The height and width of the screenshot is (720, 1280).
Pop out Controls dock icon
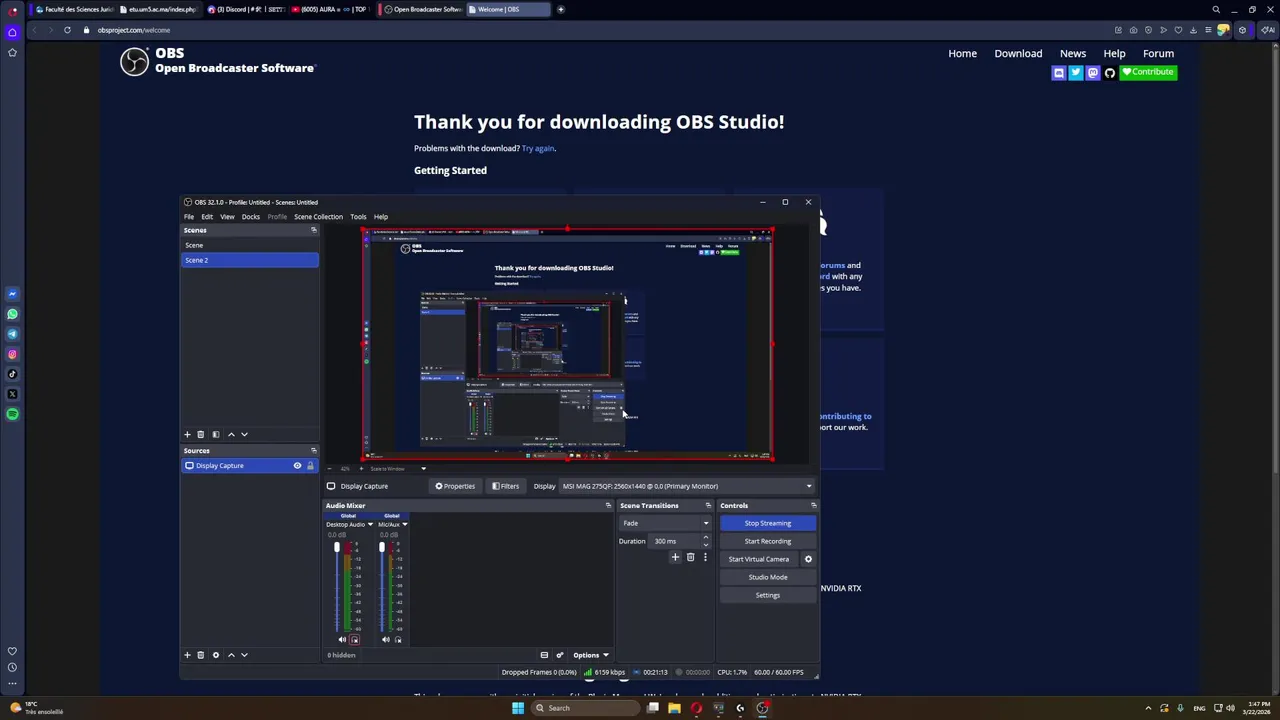click(813, 505)
